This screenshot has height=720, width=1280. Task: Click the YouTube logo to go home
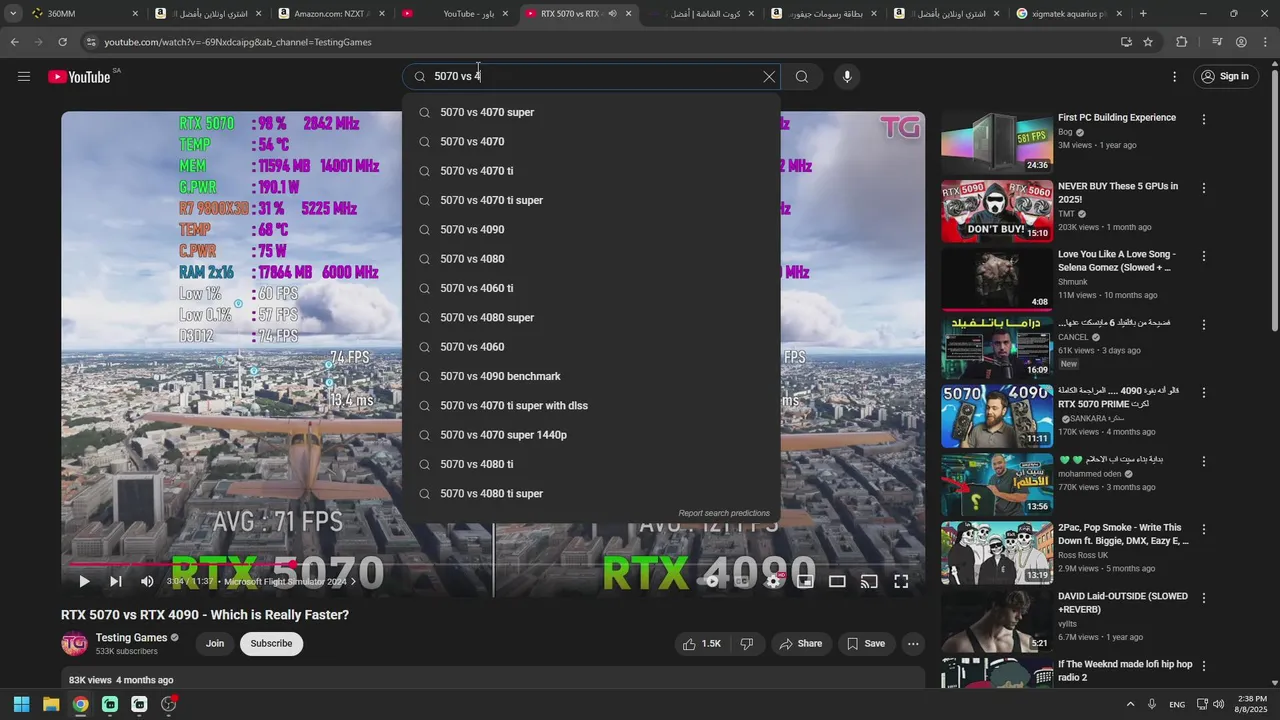click(x=79, y=77)
